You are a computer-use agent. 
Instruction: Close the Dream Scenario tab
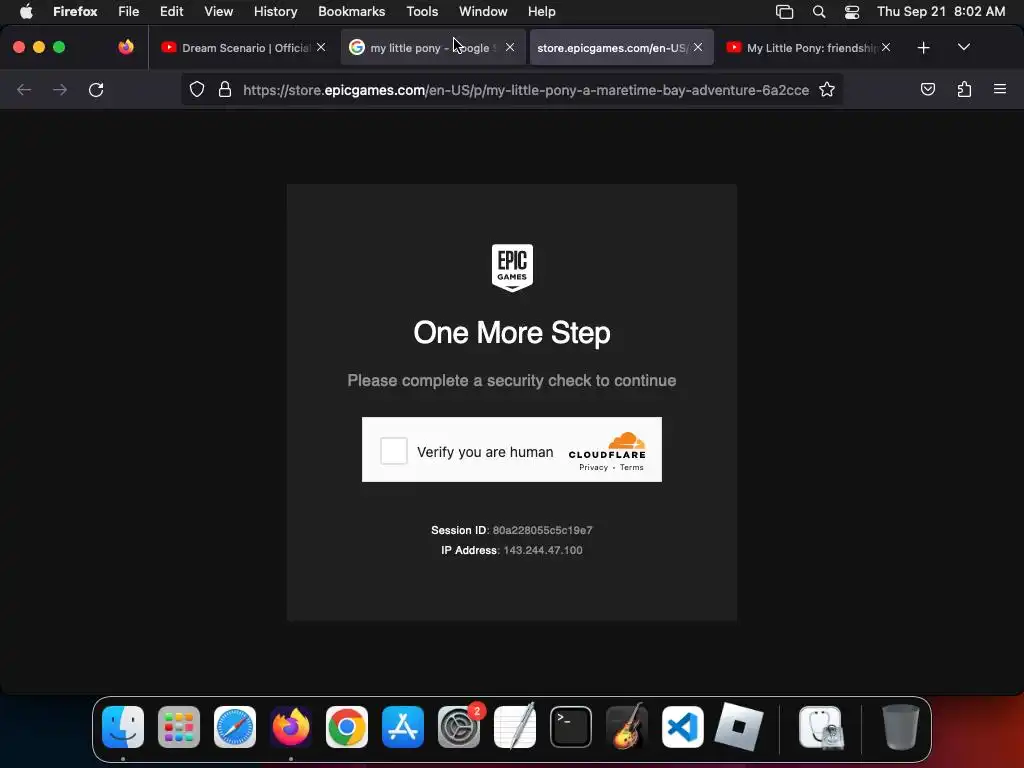[321, 47]
